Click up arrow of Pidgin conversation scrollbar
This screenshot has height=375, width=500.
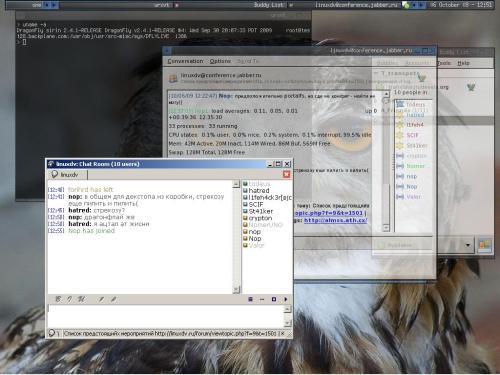[x=386, y=94]
